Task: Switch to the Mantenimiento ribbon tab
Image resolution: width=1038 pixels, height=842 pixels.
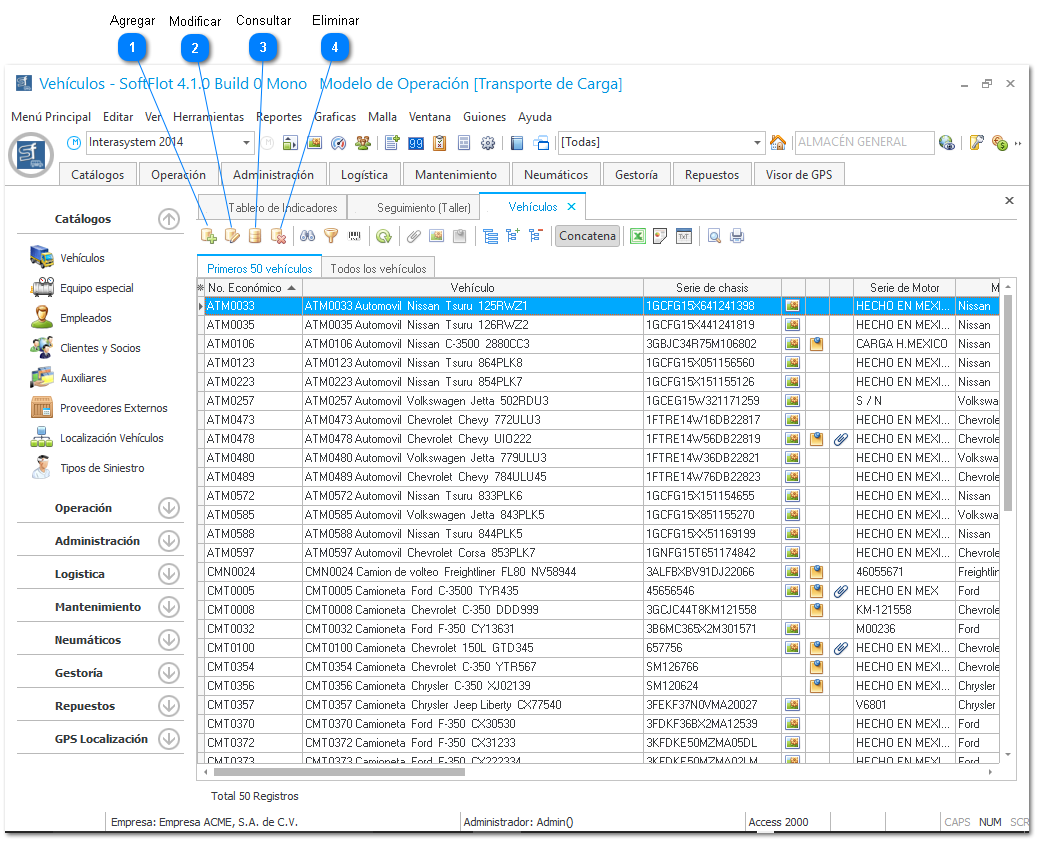Action: click(x=456, y=174)
